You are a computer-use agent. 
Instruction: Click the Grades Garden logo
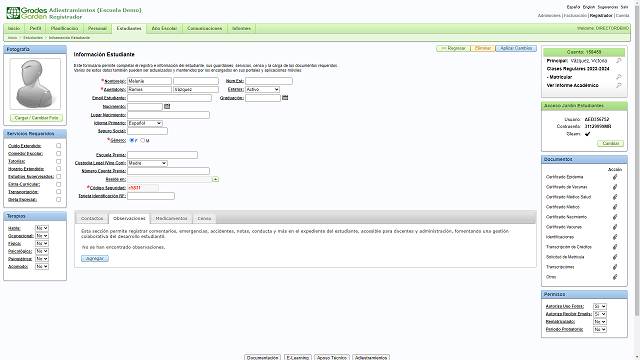click(x=27, y=13)
